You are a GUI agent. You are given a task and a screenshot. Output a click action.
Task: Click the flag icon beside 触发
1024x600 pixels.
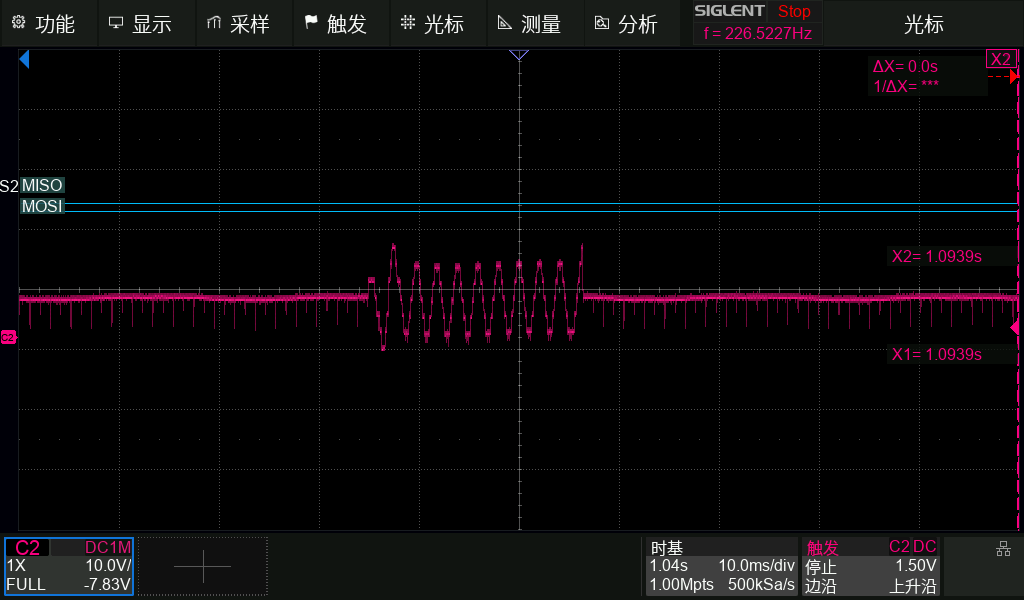311,23
